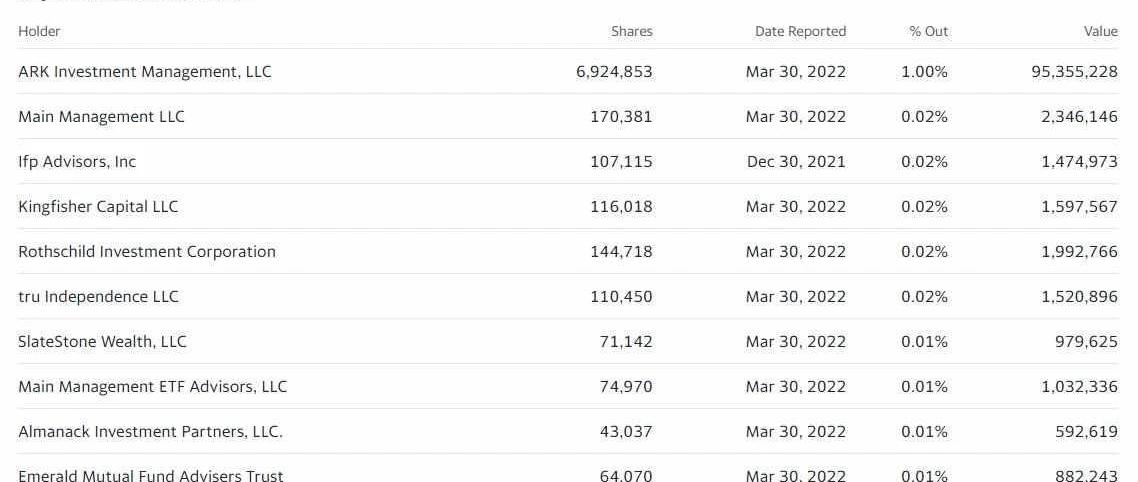Select Main Management LLC row
1138x482 pixels.
(x=568, y=116)
